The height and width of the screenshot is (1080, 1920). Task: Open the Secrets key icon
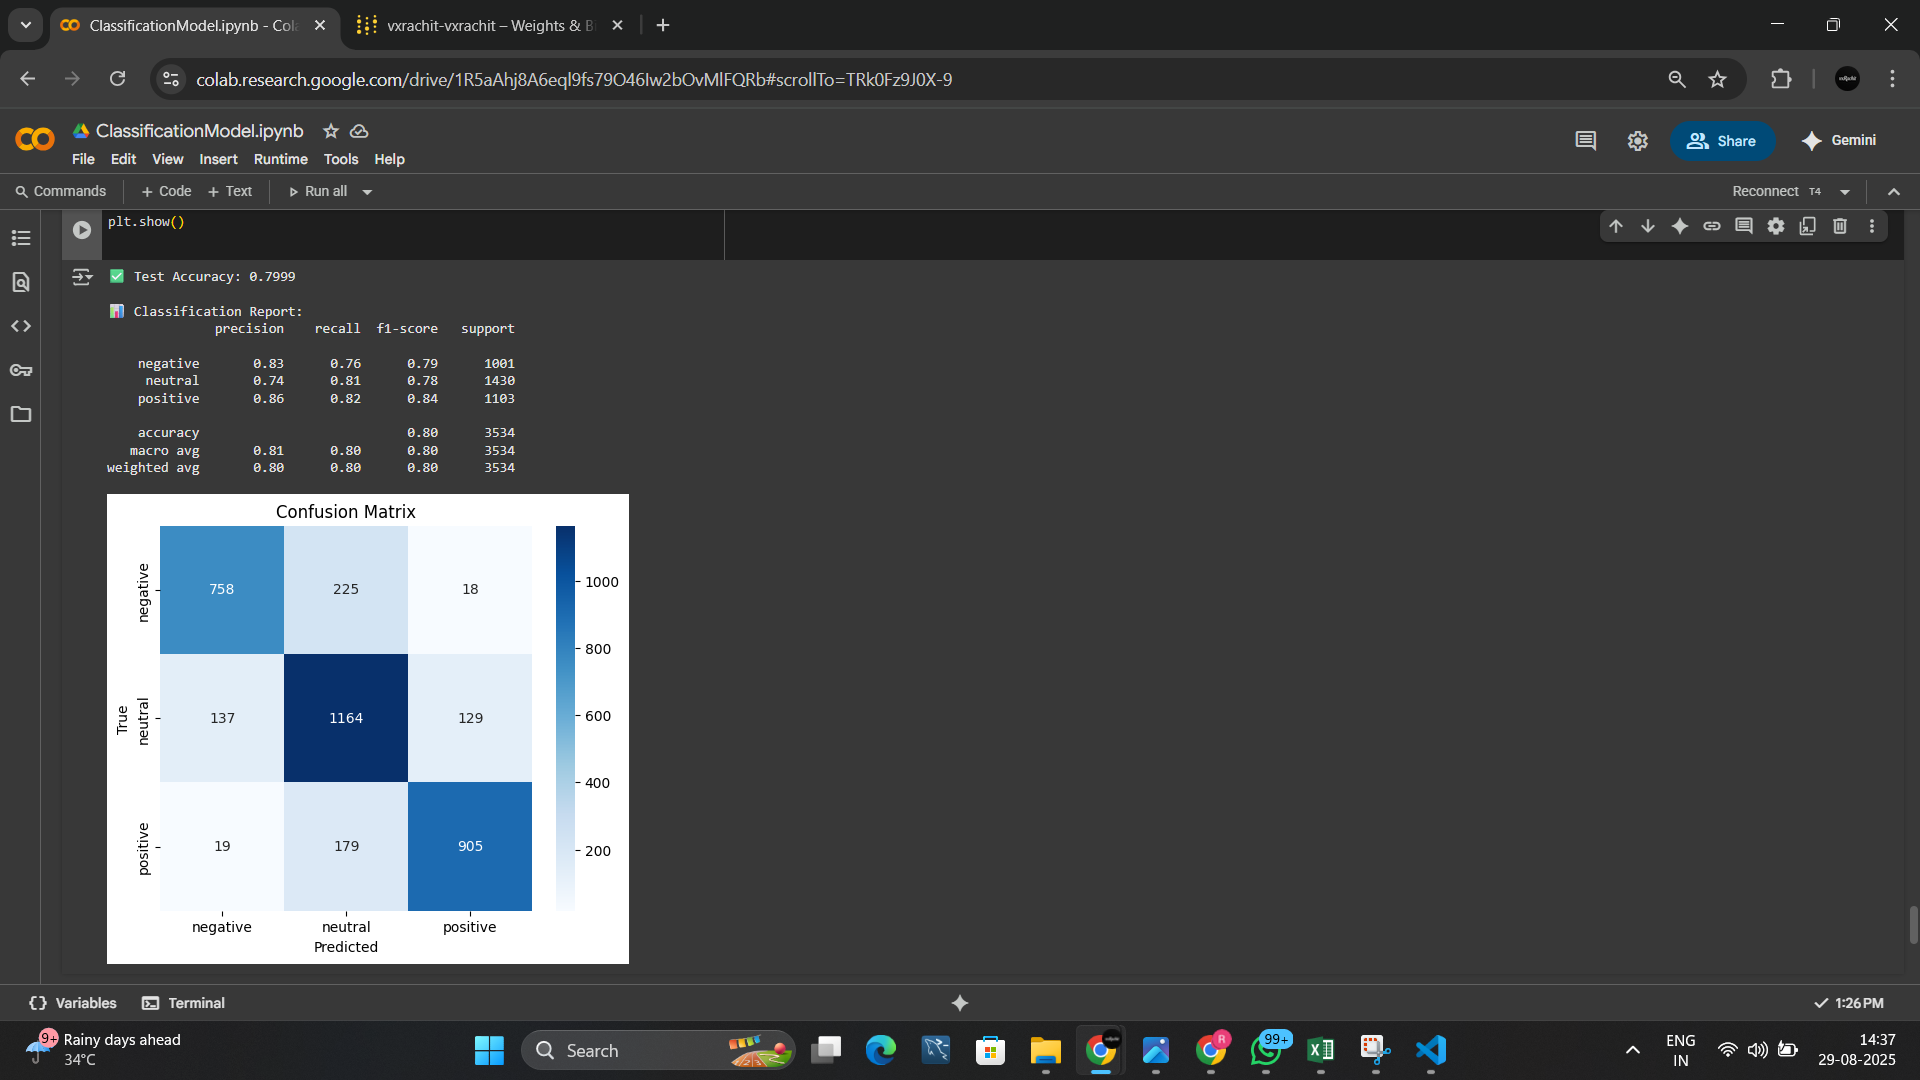point(21,370)
